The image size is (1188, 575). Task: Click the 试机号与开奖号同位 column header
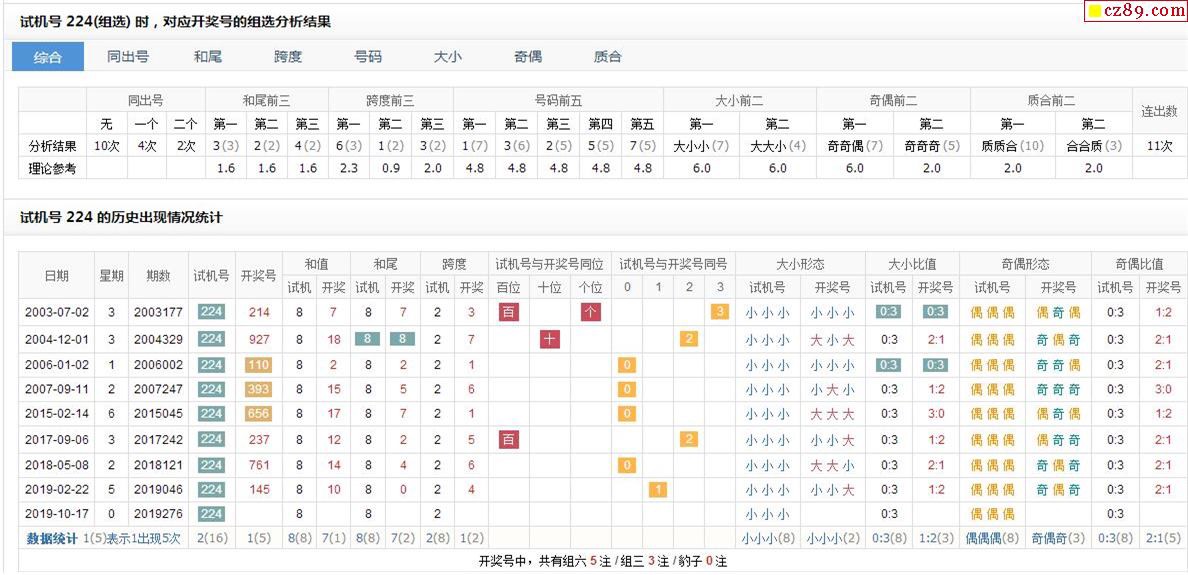point(549,264)
